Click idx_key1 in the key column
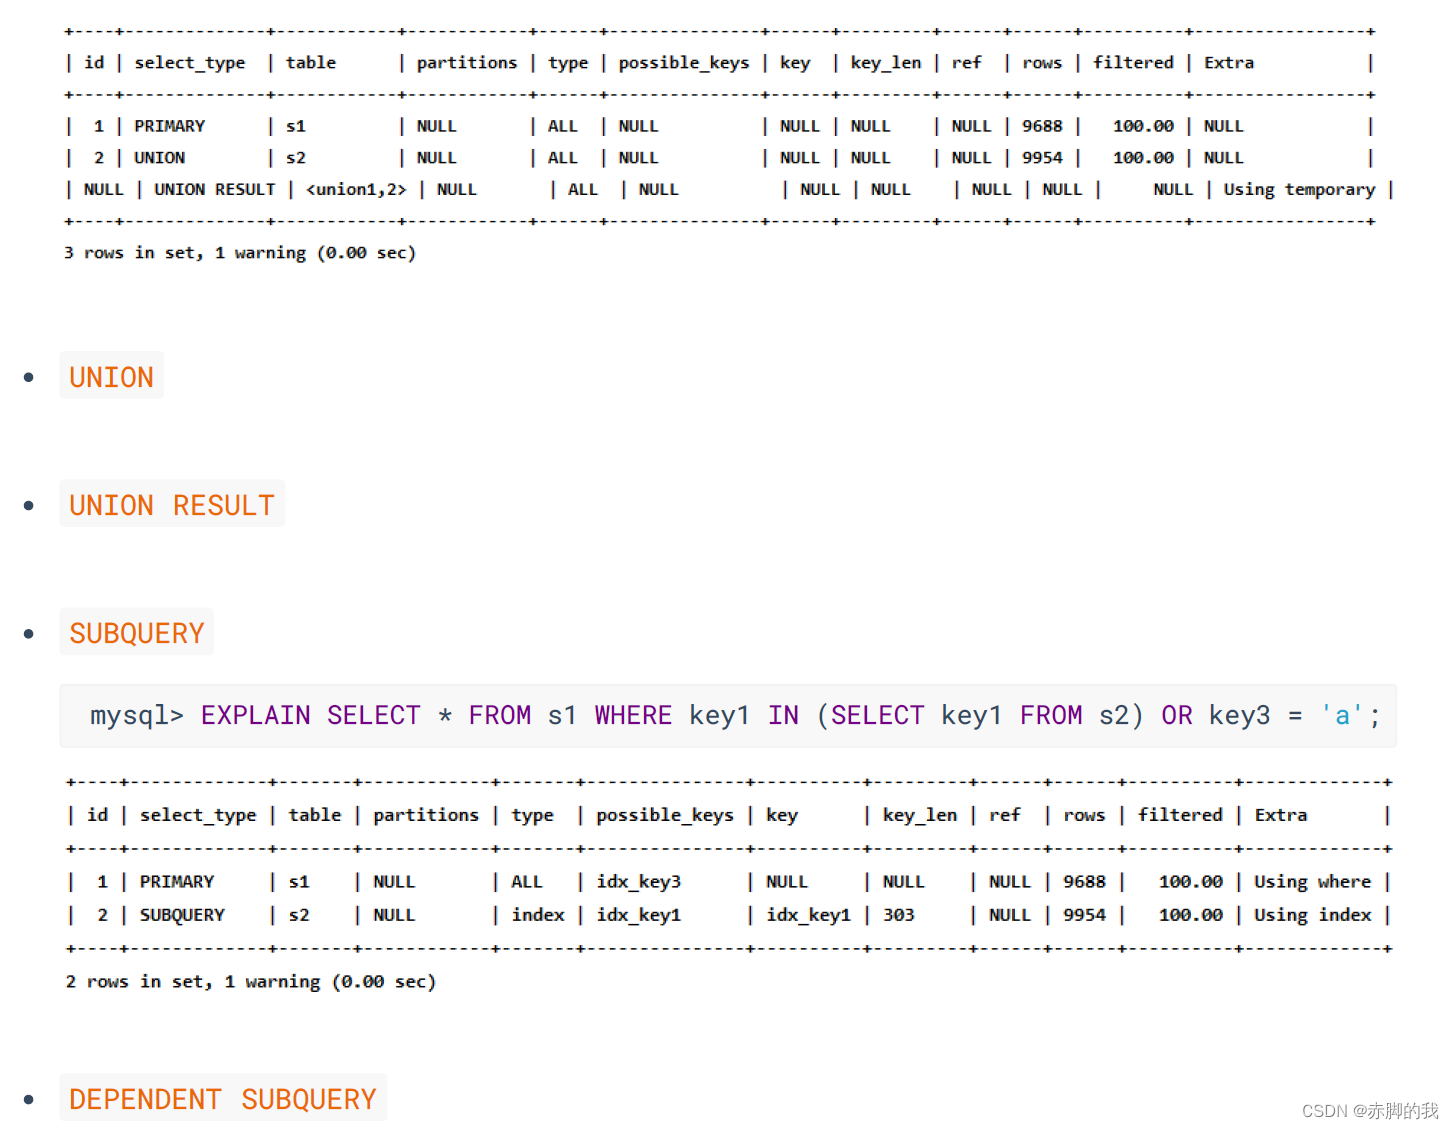1454x1129 pixels. coord(808,915)
